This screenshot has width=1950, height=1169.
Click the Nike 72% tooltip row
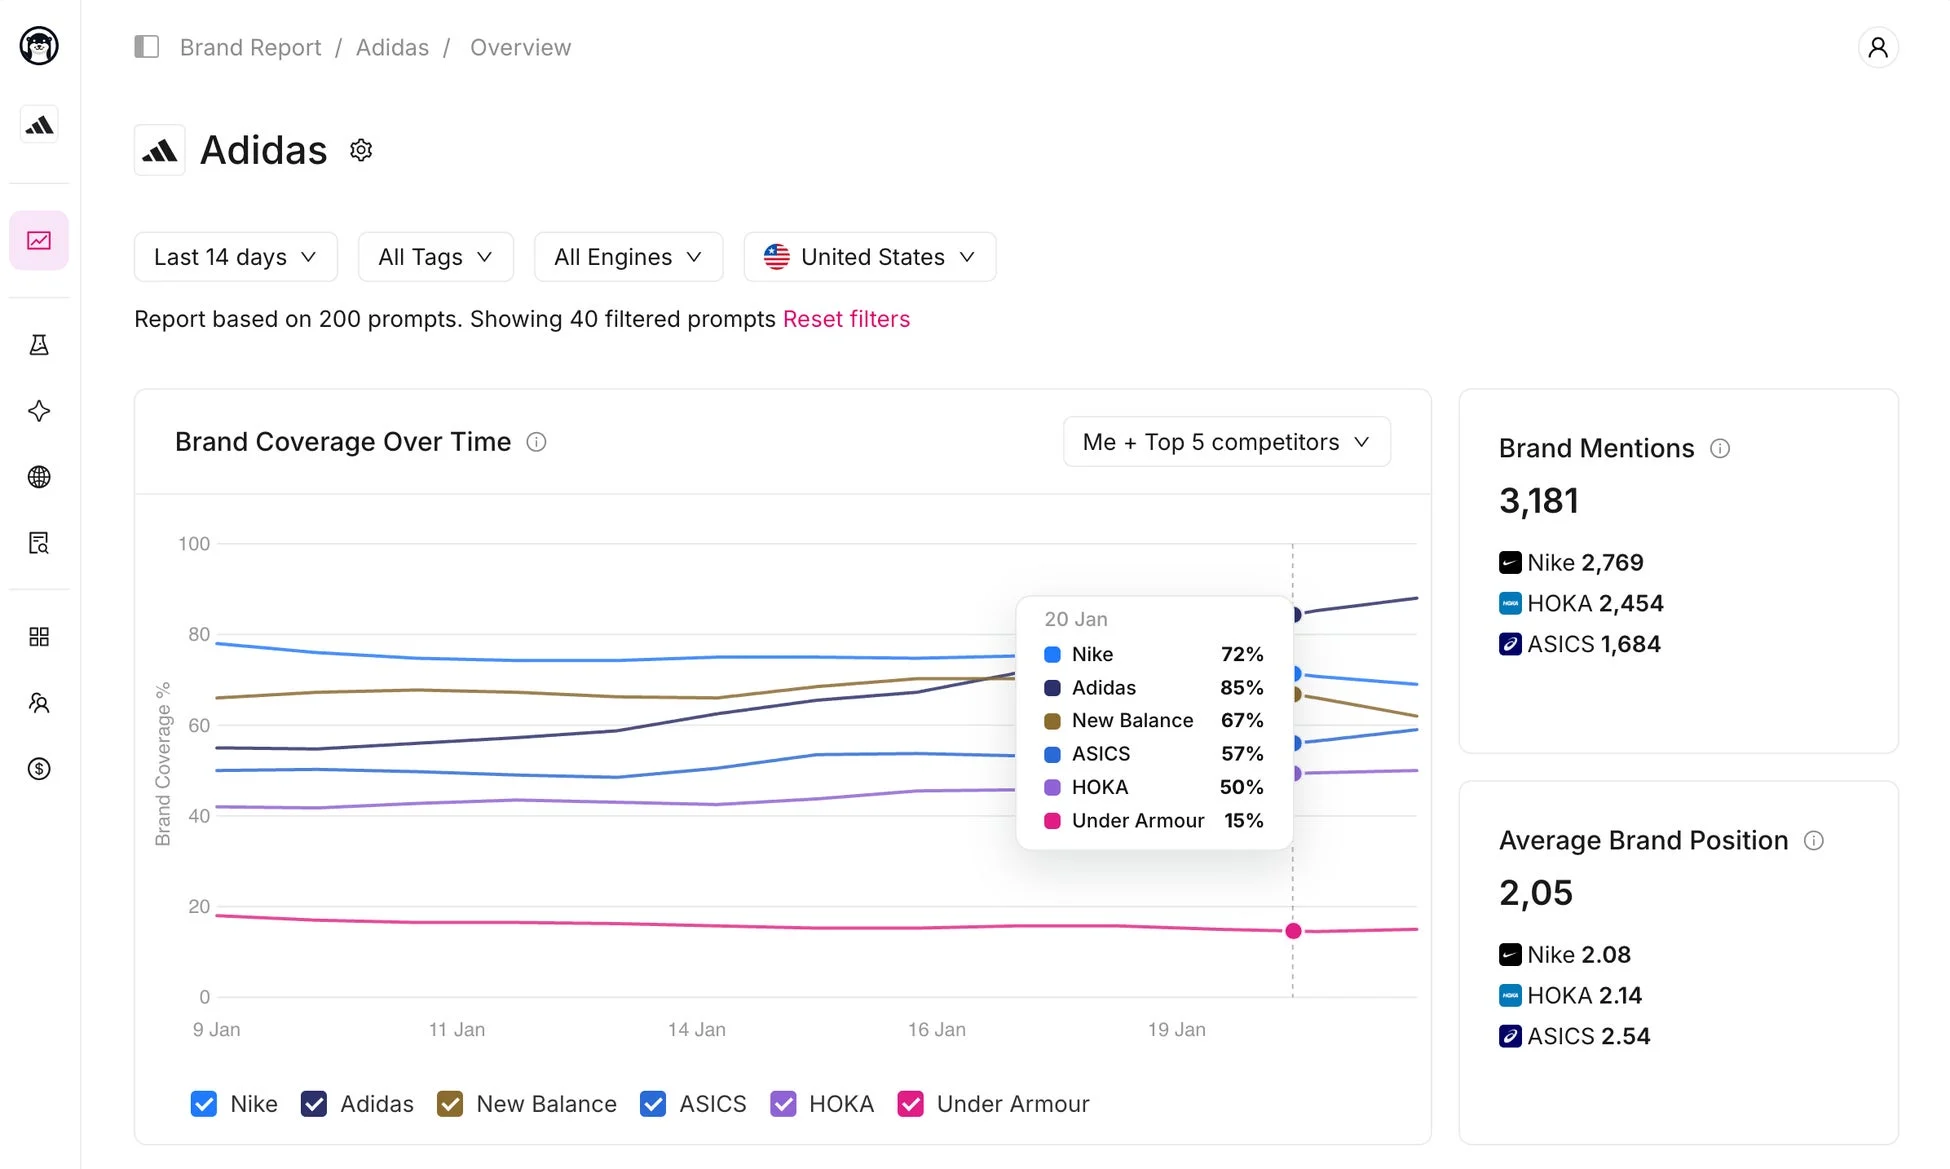point(1154,654)
